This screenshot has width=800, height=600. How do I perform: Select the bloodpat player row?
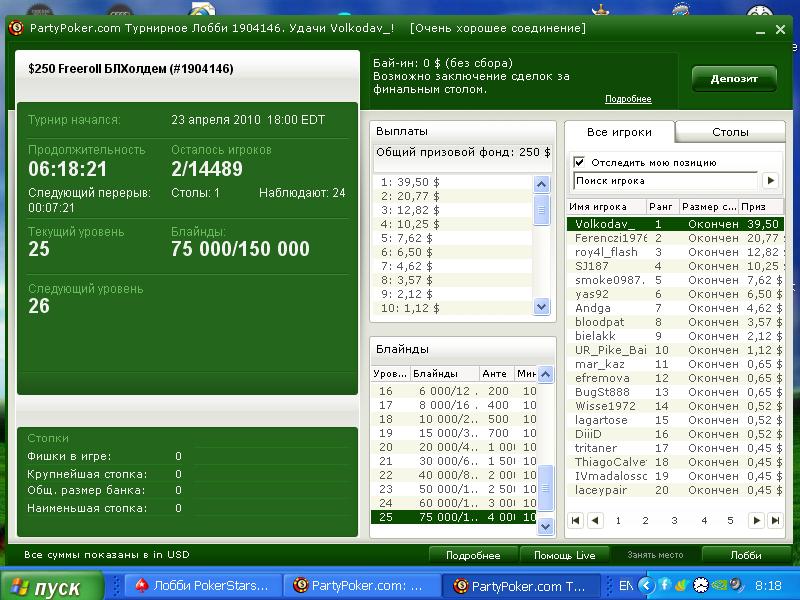[x=675, y=322]
